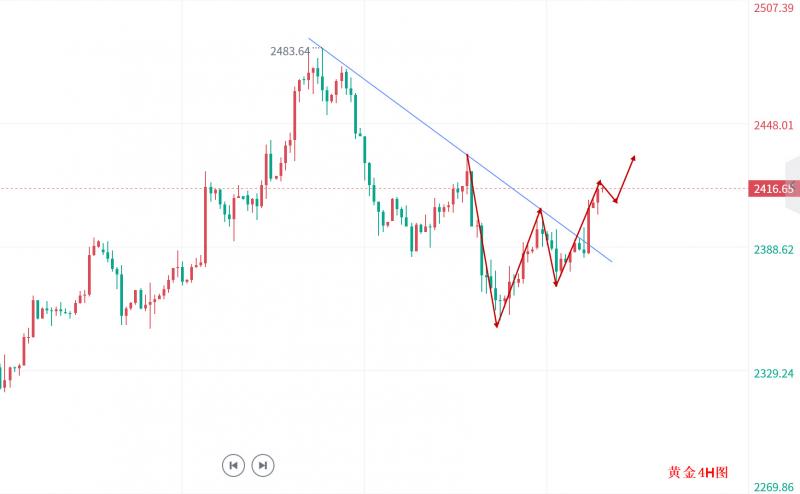The width and height of the screenshot is (800, 494).
Task: Click the skip-to-previous bar button
Action: click(233, 465)
